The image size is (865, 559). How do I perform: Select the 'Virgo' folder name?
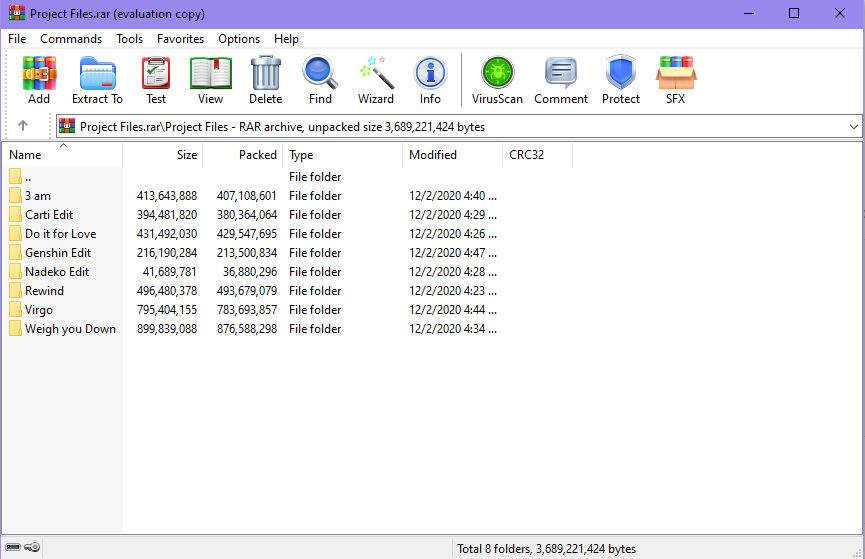coord(39,310)
